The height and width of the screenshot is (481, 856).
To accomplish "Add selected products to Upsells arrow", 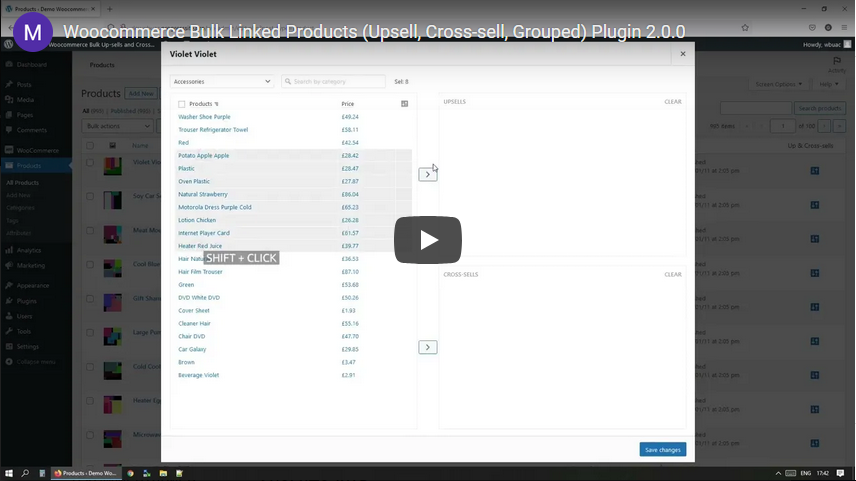I will pyautogui.click(x=427, y=175).
